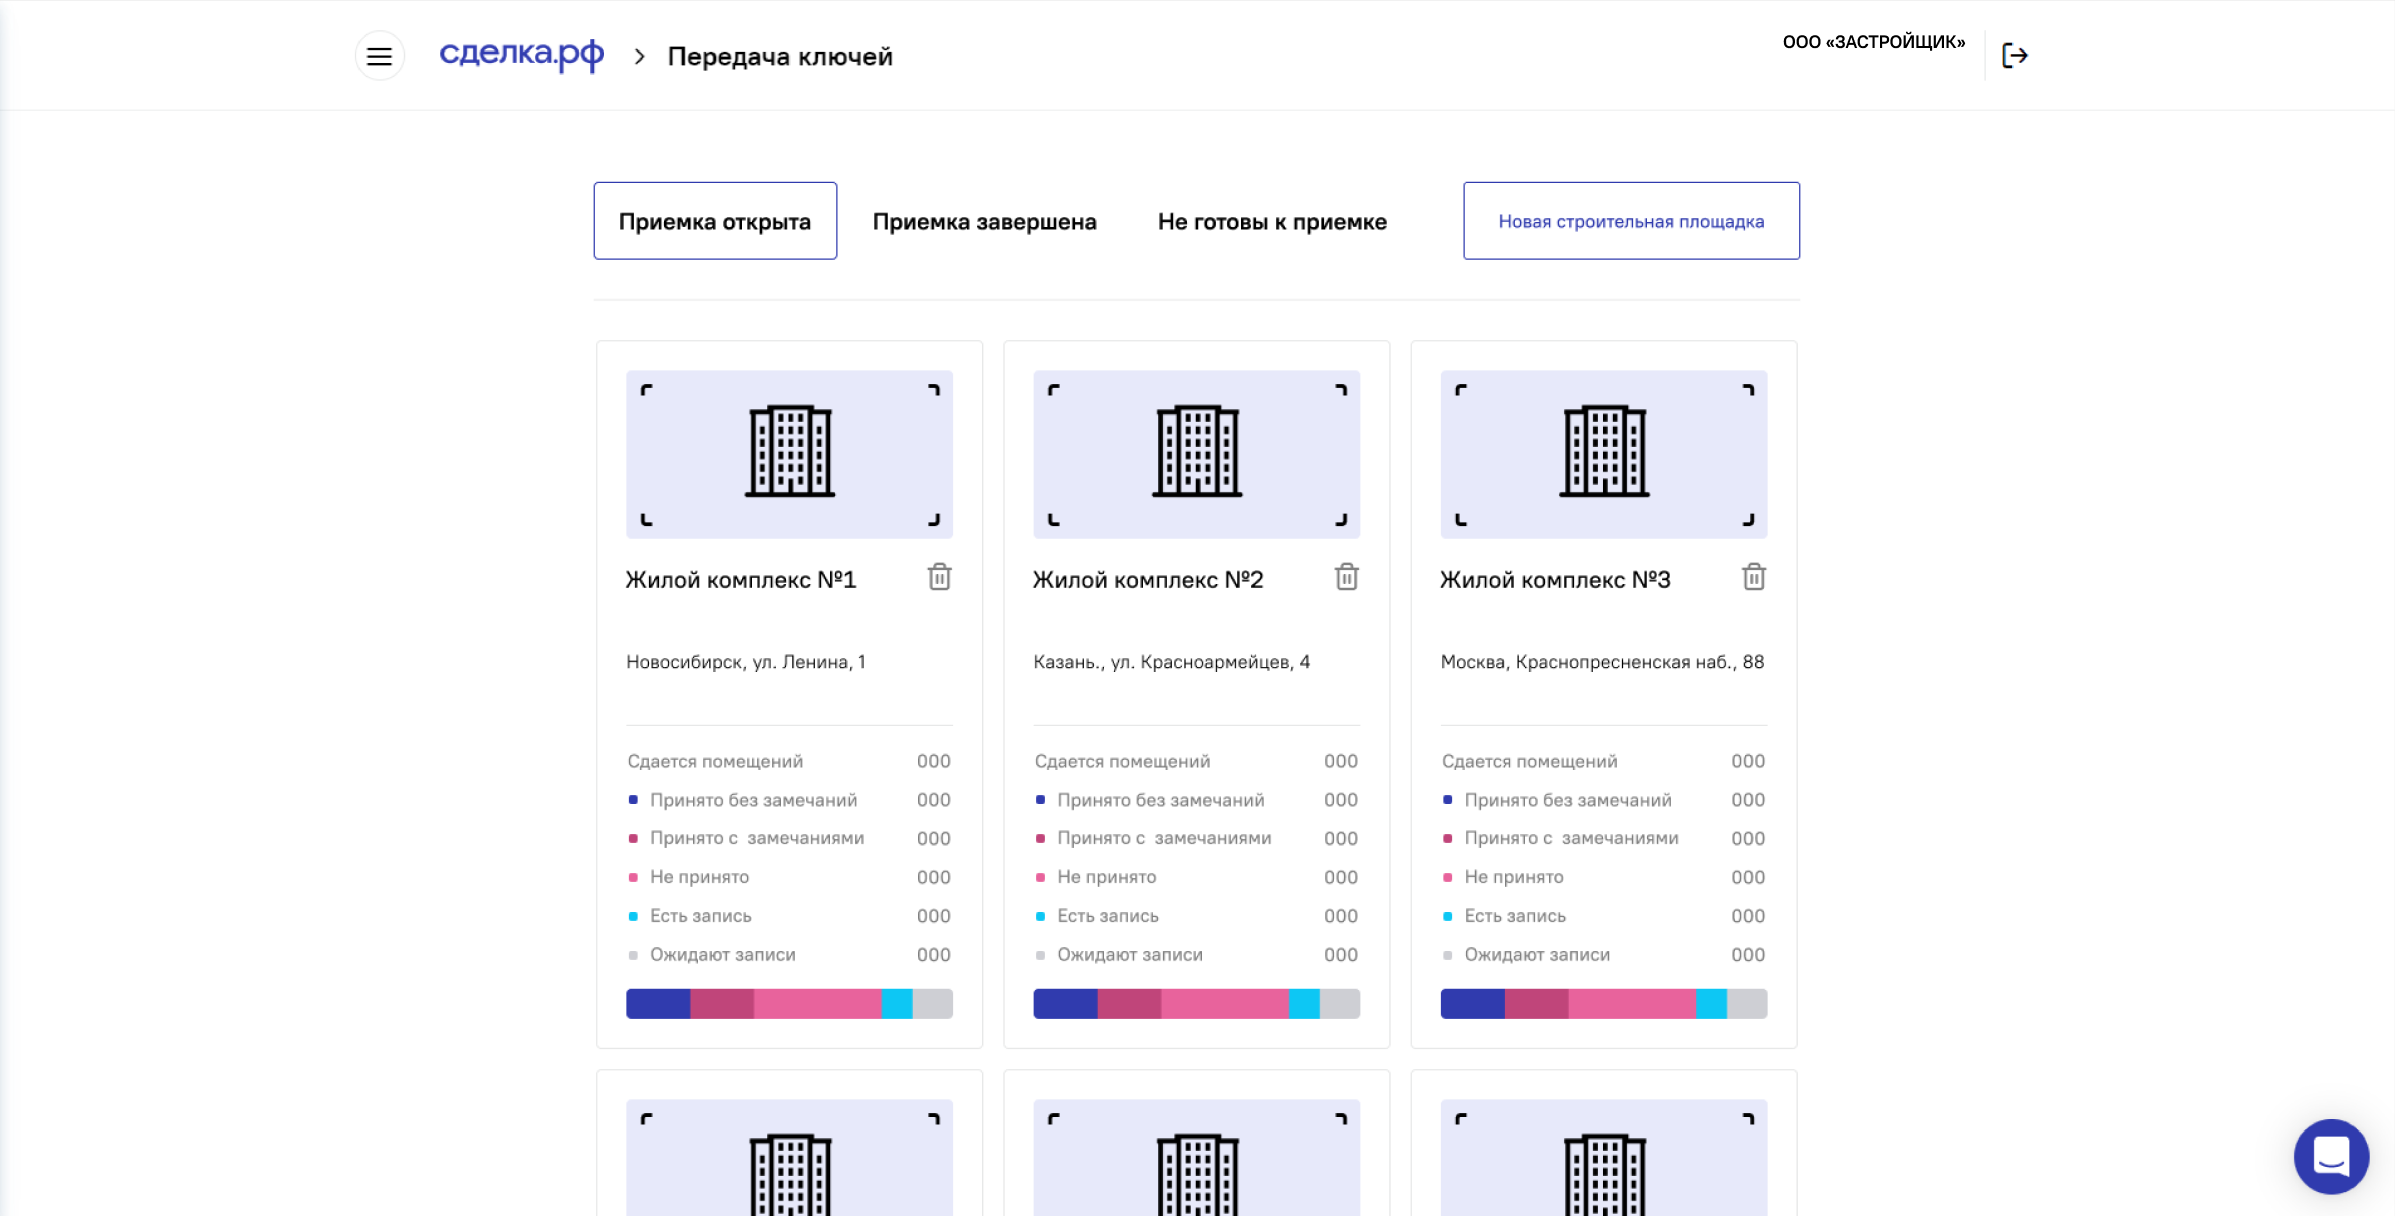Click Новая строительная площадка button
The width and height of the screenshot is (2395, 1216).
1631,221
